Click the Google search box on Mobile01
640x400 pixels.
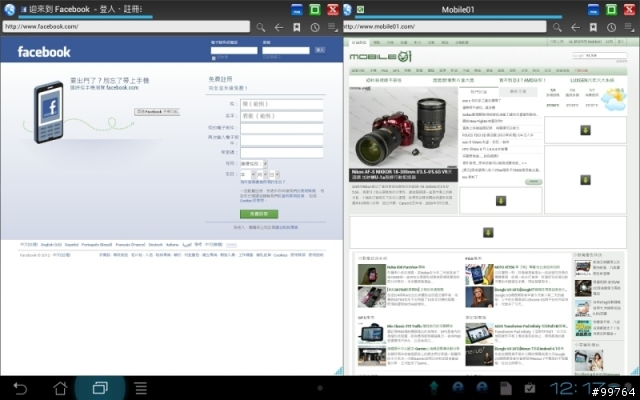pos(599,55)
